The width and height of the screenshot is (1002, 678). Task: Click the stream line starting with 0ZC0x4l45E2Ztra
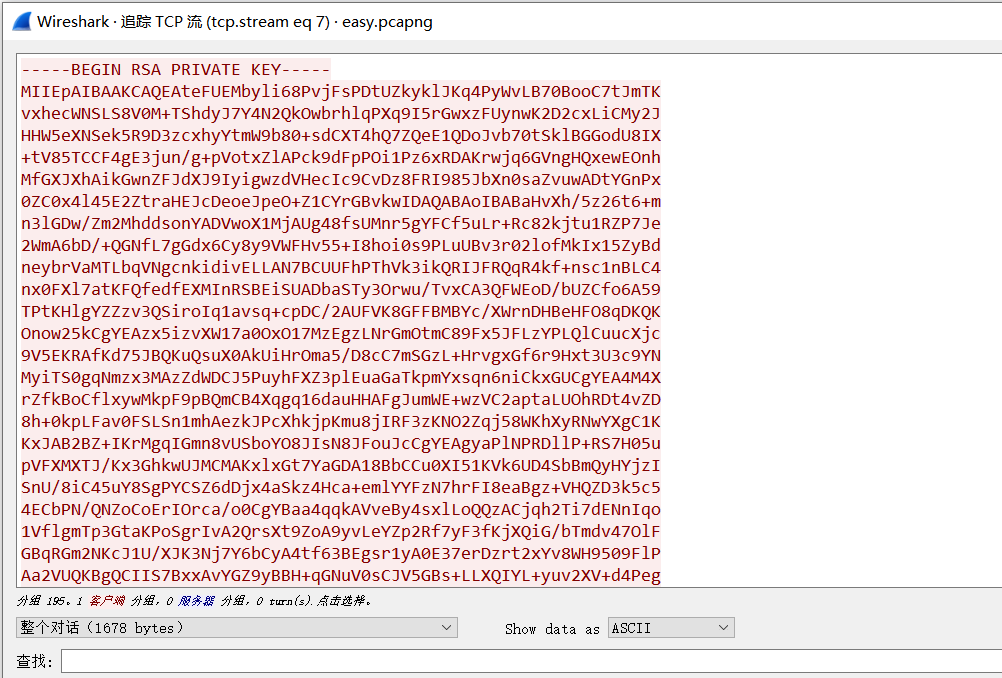(340, 202)
